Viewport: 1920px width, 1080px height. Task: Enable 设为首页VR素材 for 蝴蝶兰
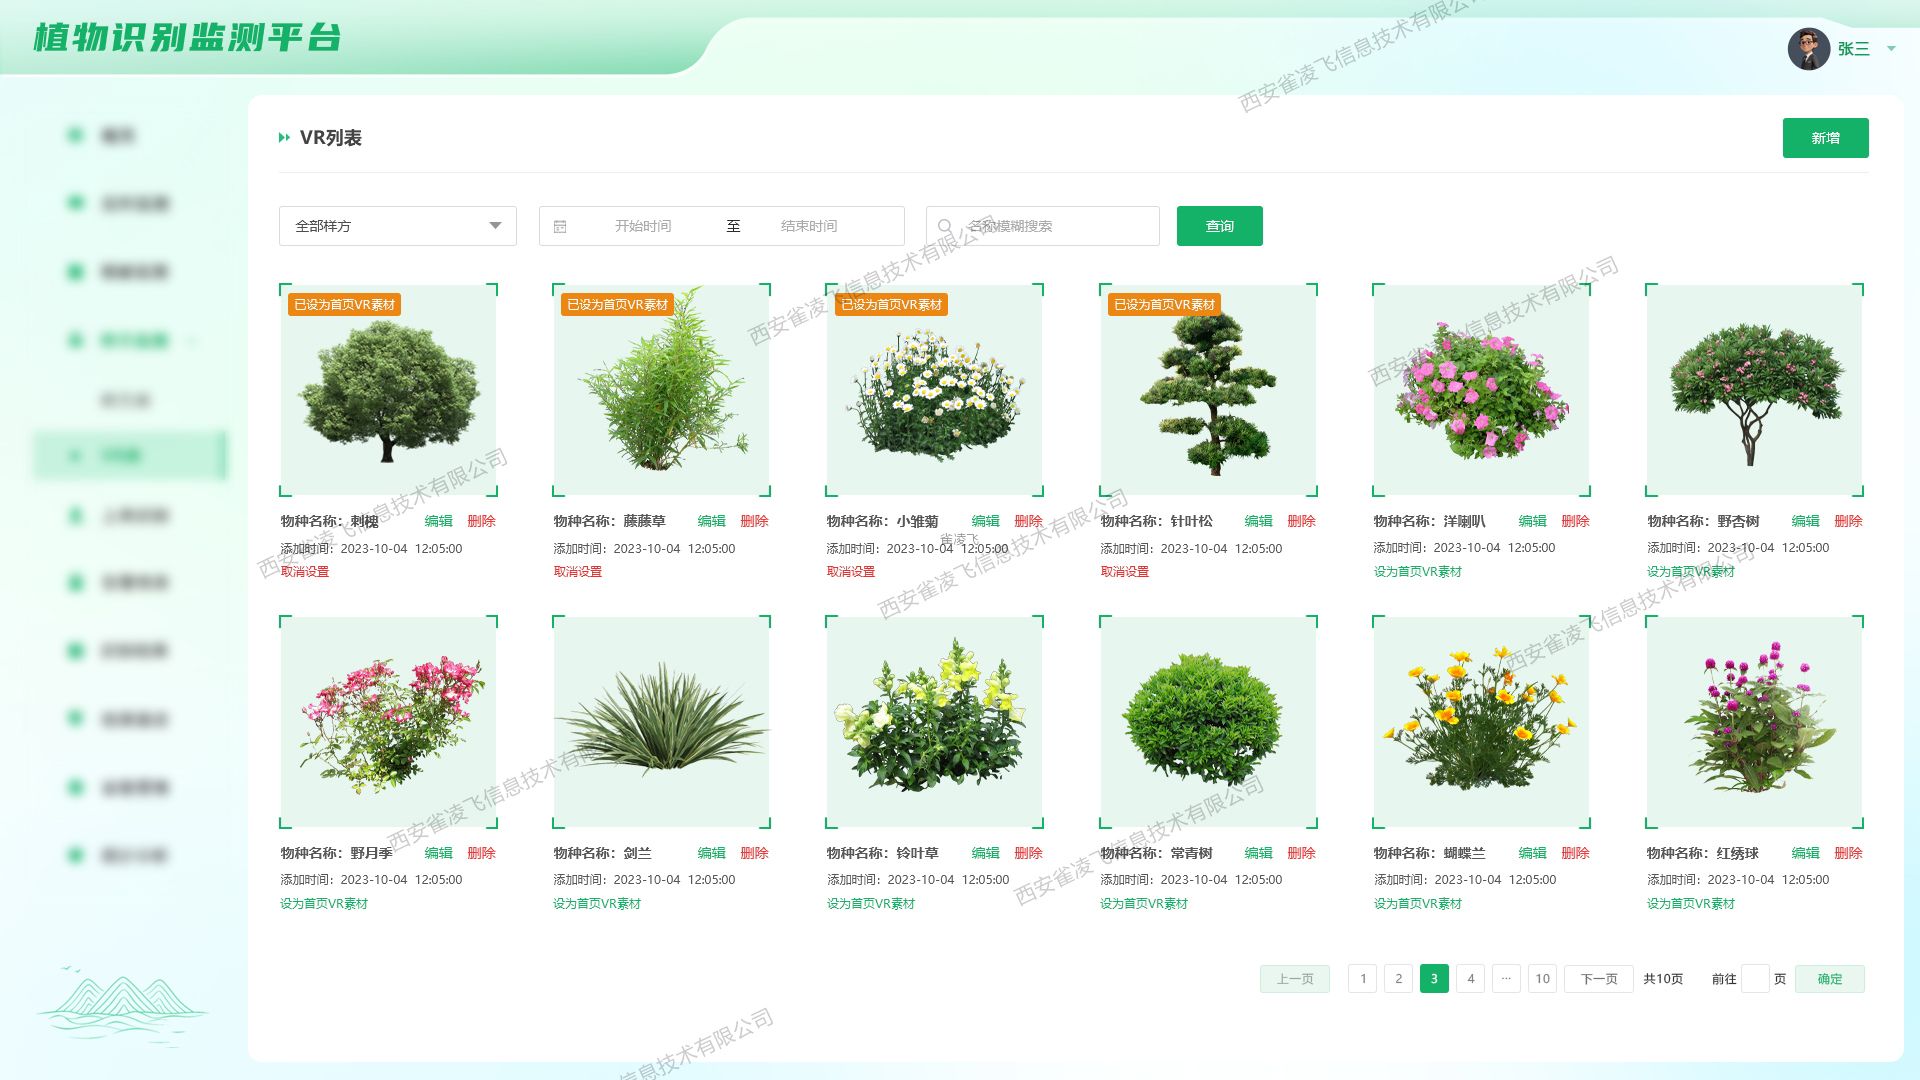[1418, 903]
